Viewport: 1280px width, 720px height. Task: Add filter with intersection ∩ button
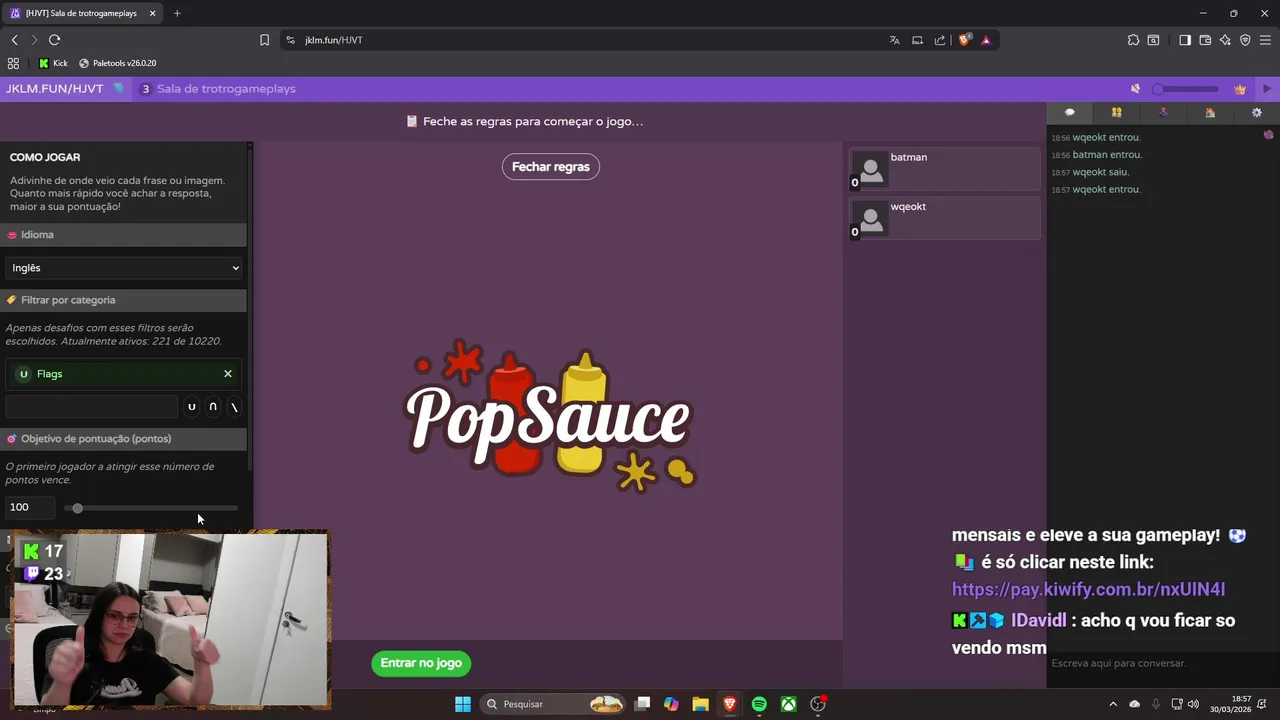click(x=213, y=407)
